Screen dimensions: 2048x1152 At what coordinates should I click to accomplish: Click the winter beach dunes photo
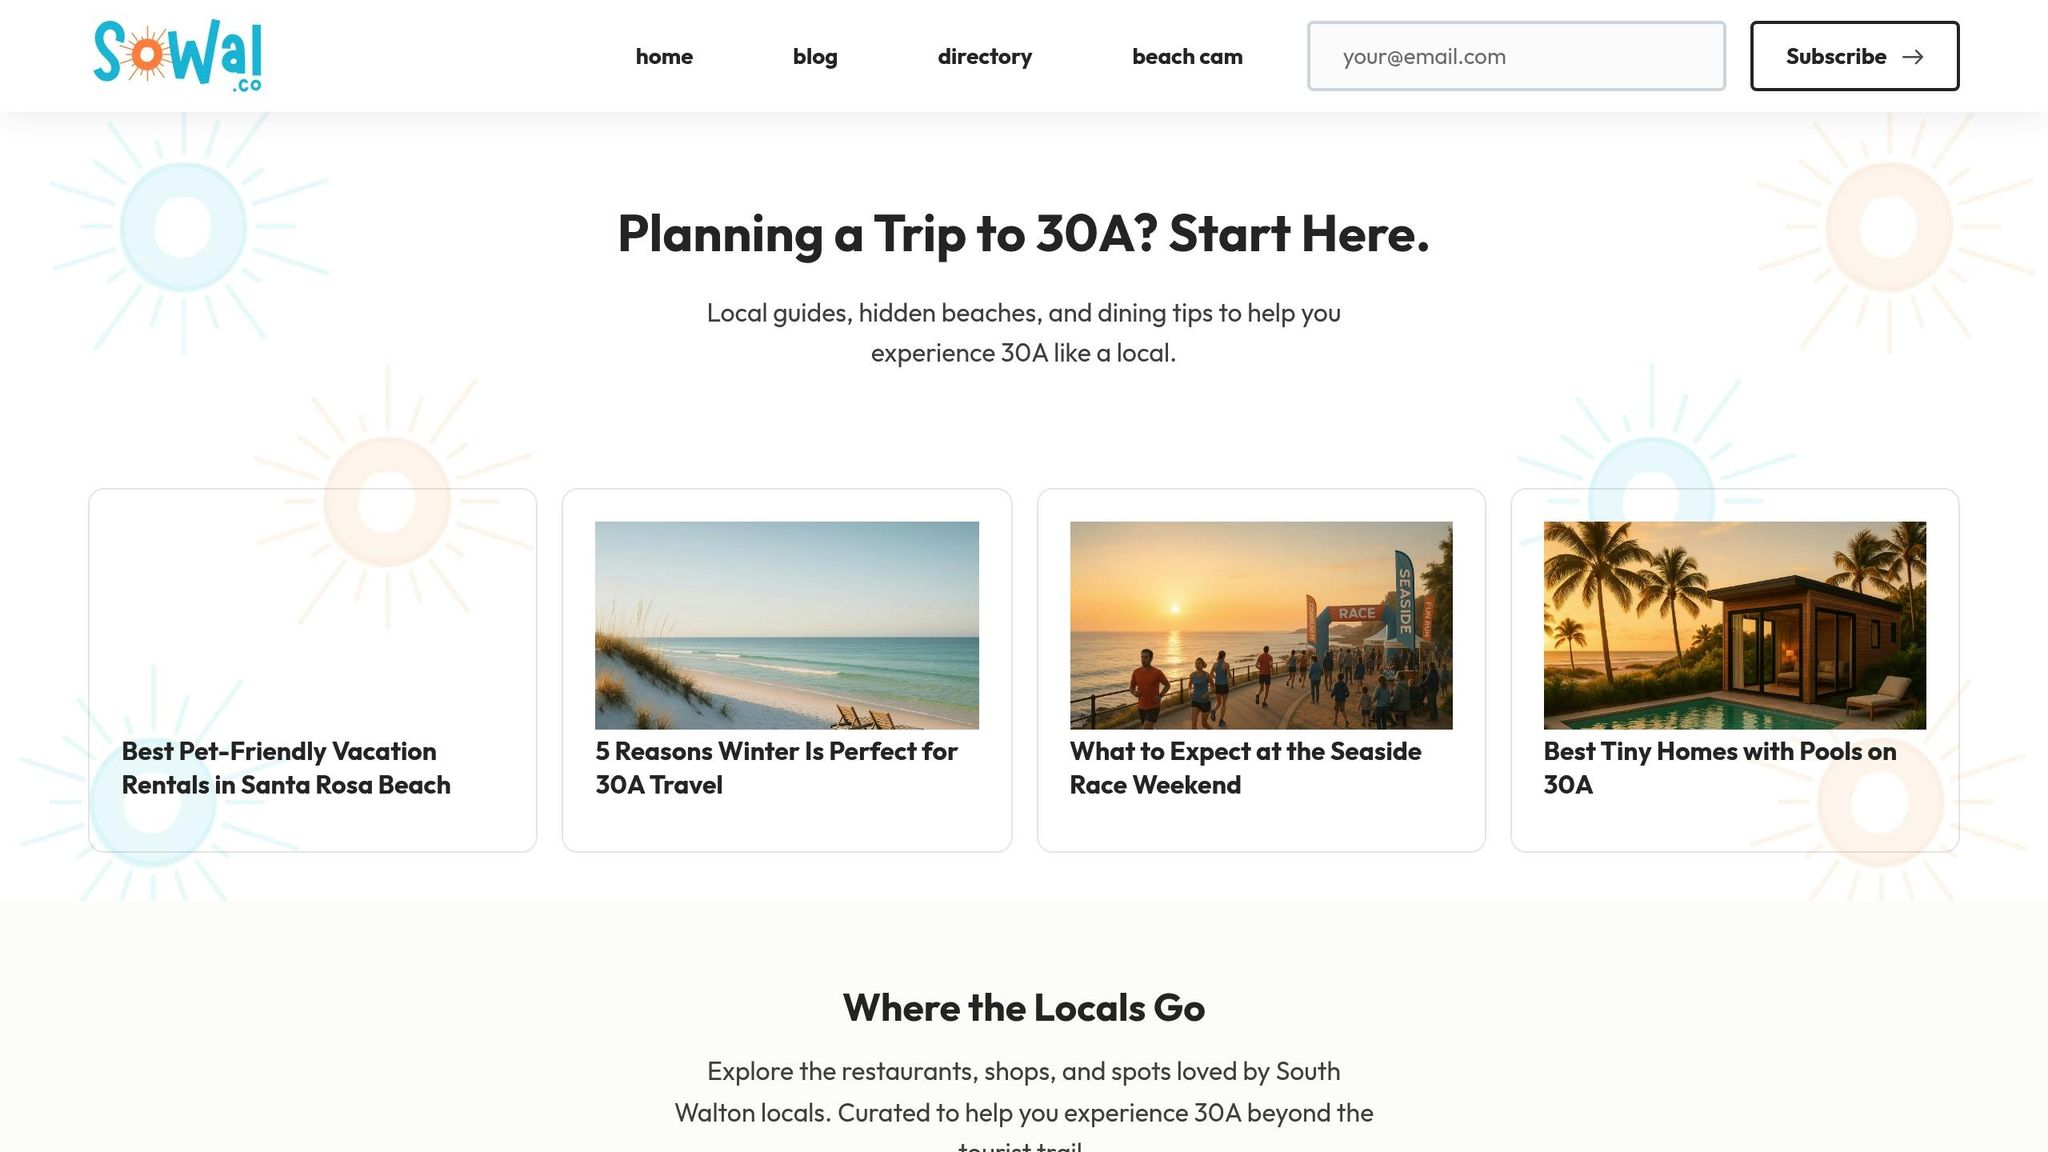786,625
